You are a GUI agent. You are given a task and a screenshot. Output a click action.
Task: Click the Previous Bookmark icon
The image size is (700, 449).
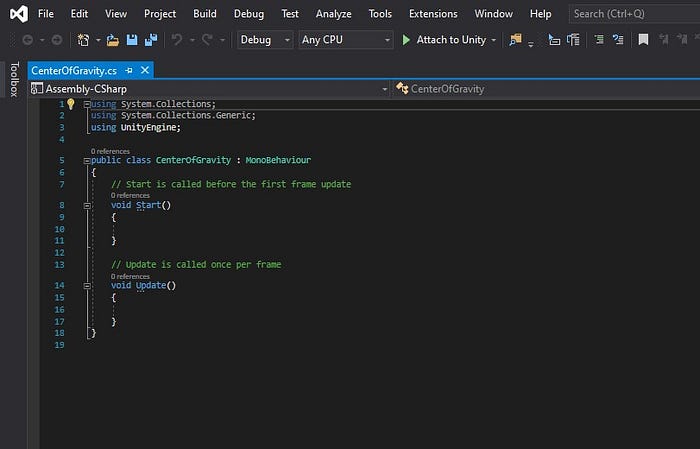point(663,40)
